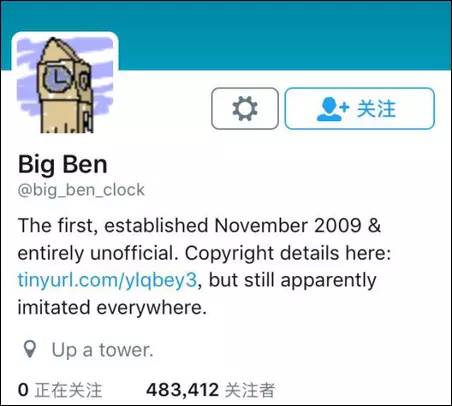Select the "Up a tower." location text
Image resolution: width=452 pixels, height=406 pixels.
click(x=102, y=350)
